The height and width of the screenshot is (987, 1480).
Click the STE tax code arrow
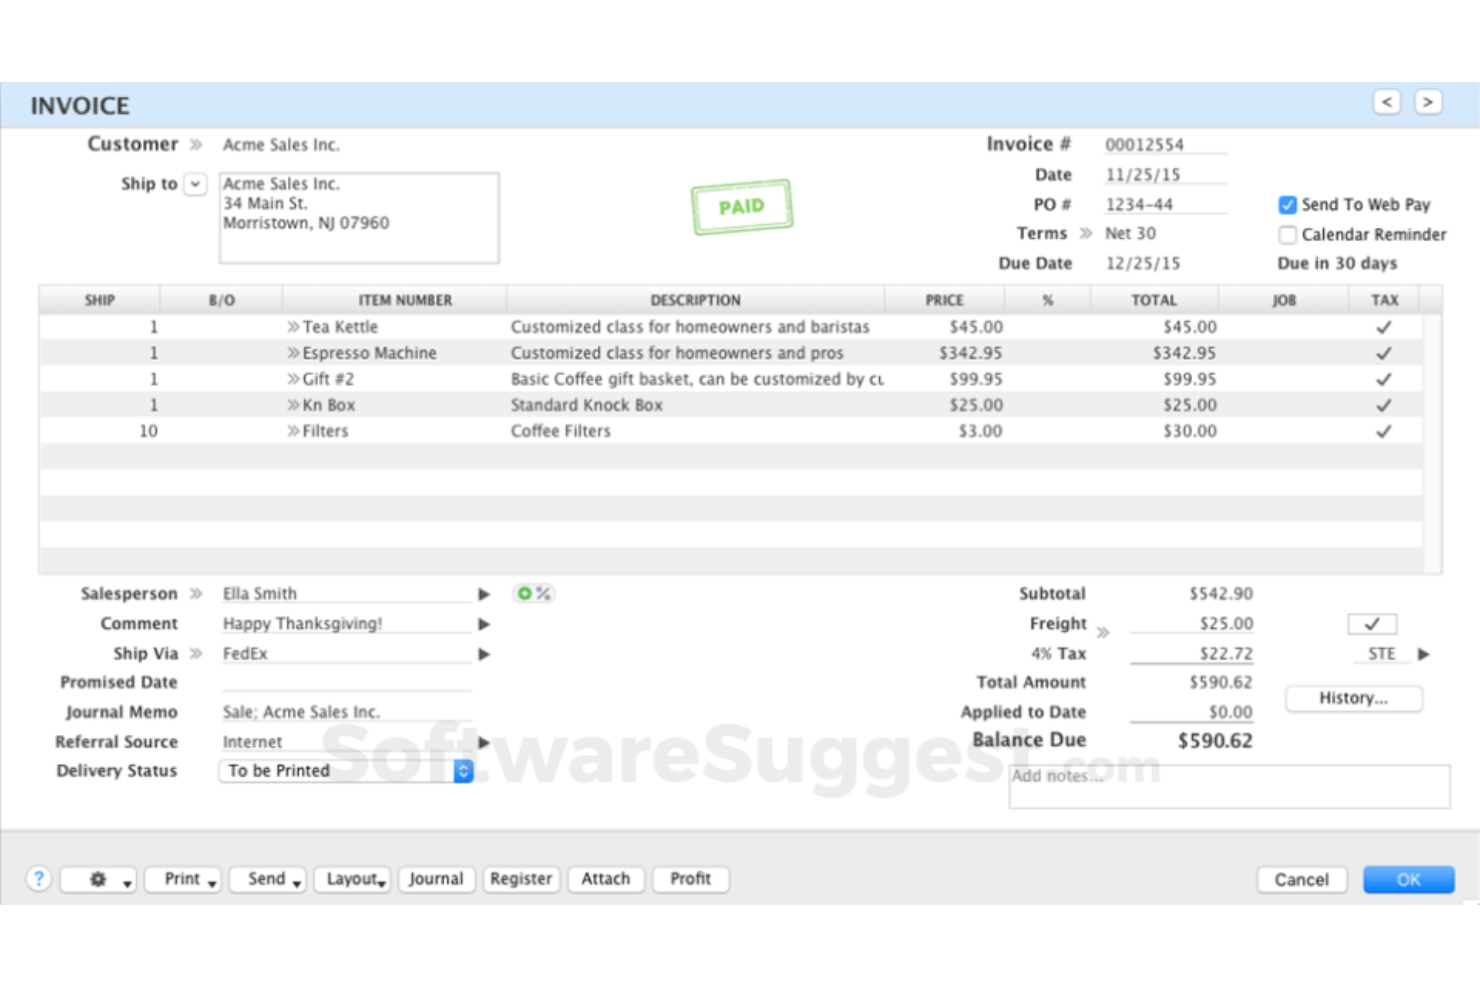[1424, 654]
